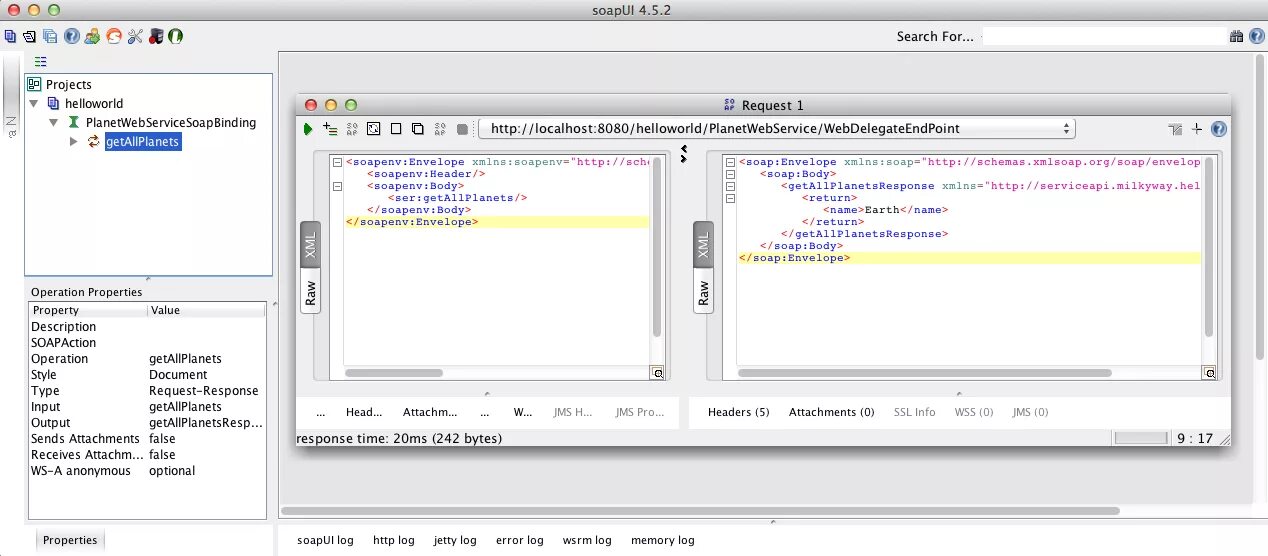Viewport: 1268px width, 556px height.
Task: Open response WSS (0) tab
Action: tap(973, 412)
